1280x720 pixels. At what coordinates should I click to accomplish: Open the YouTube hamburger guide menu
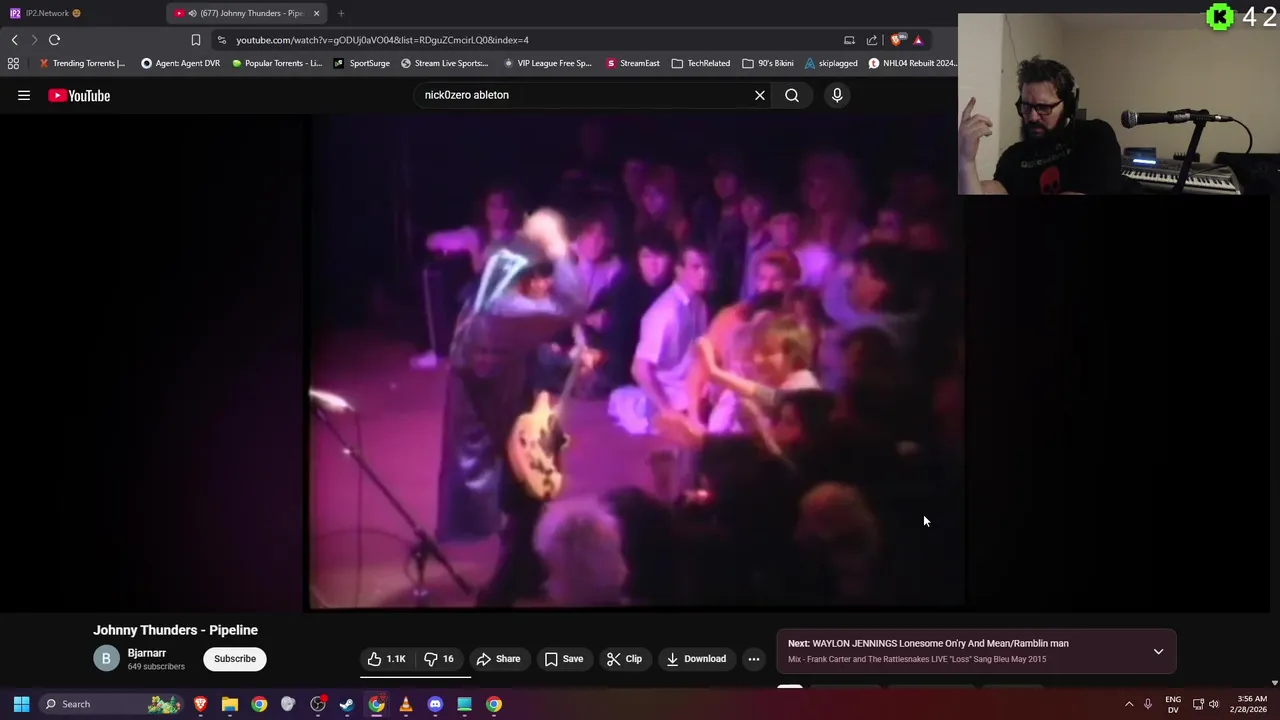point(24,95)
